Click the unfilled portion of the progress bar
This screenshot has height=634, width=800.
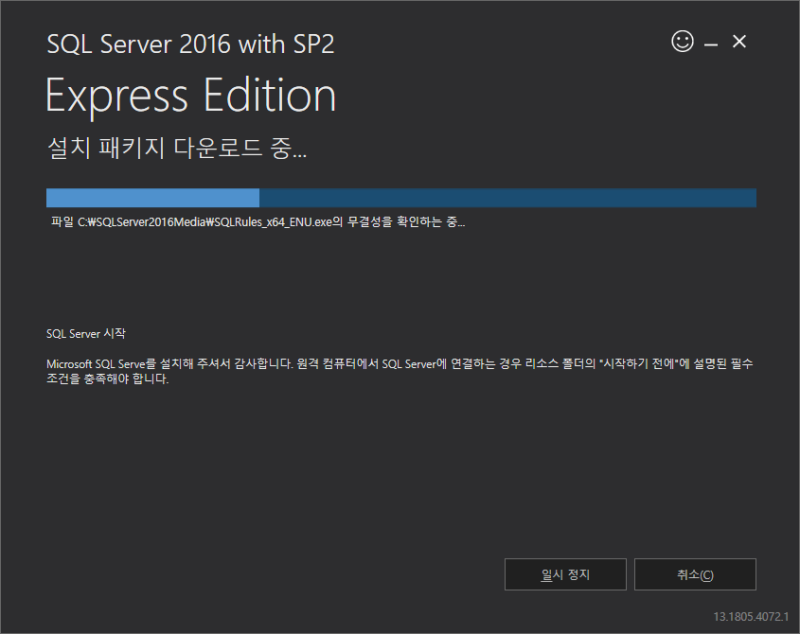pos(500,197)
